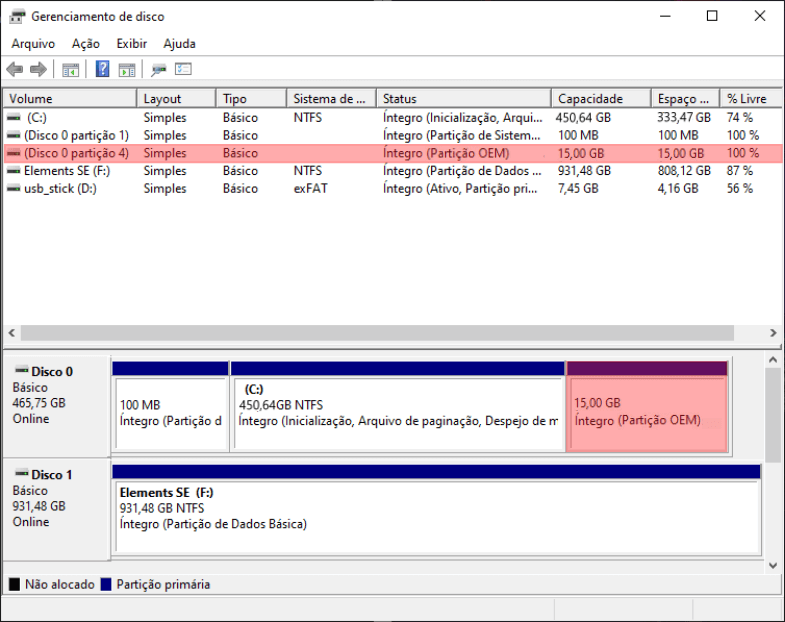This screenshot has height=622, width=785.
Task: Open Help via blue question mark icon
Action: pos(102,69)
